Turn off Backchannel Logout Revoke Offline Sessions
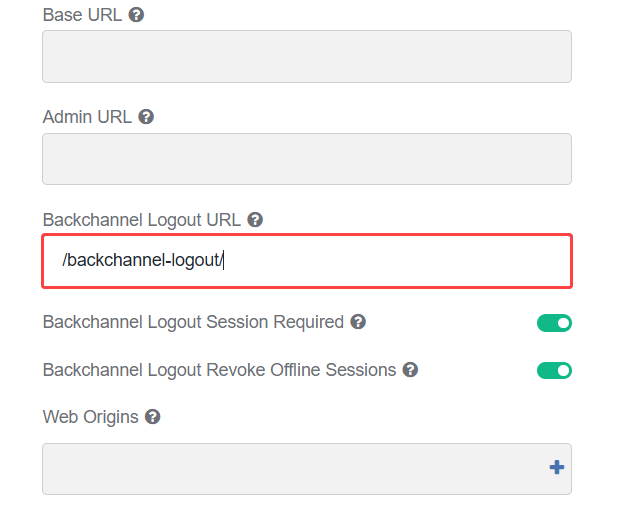Viewport: 619px width, 519px height. click(554, 371)
